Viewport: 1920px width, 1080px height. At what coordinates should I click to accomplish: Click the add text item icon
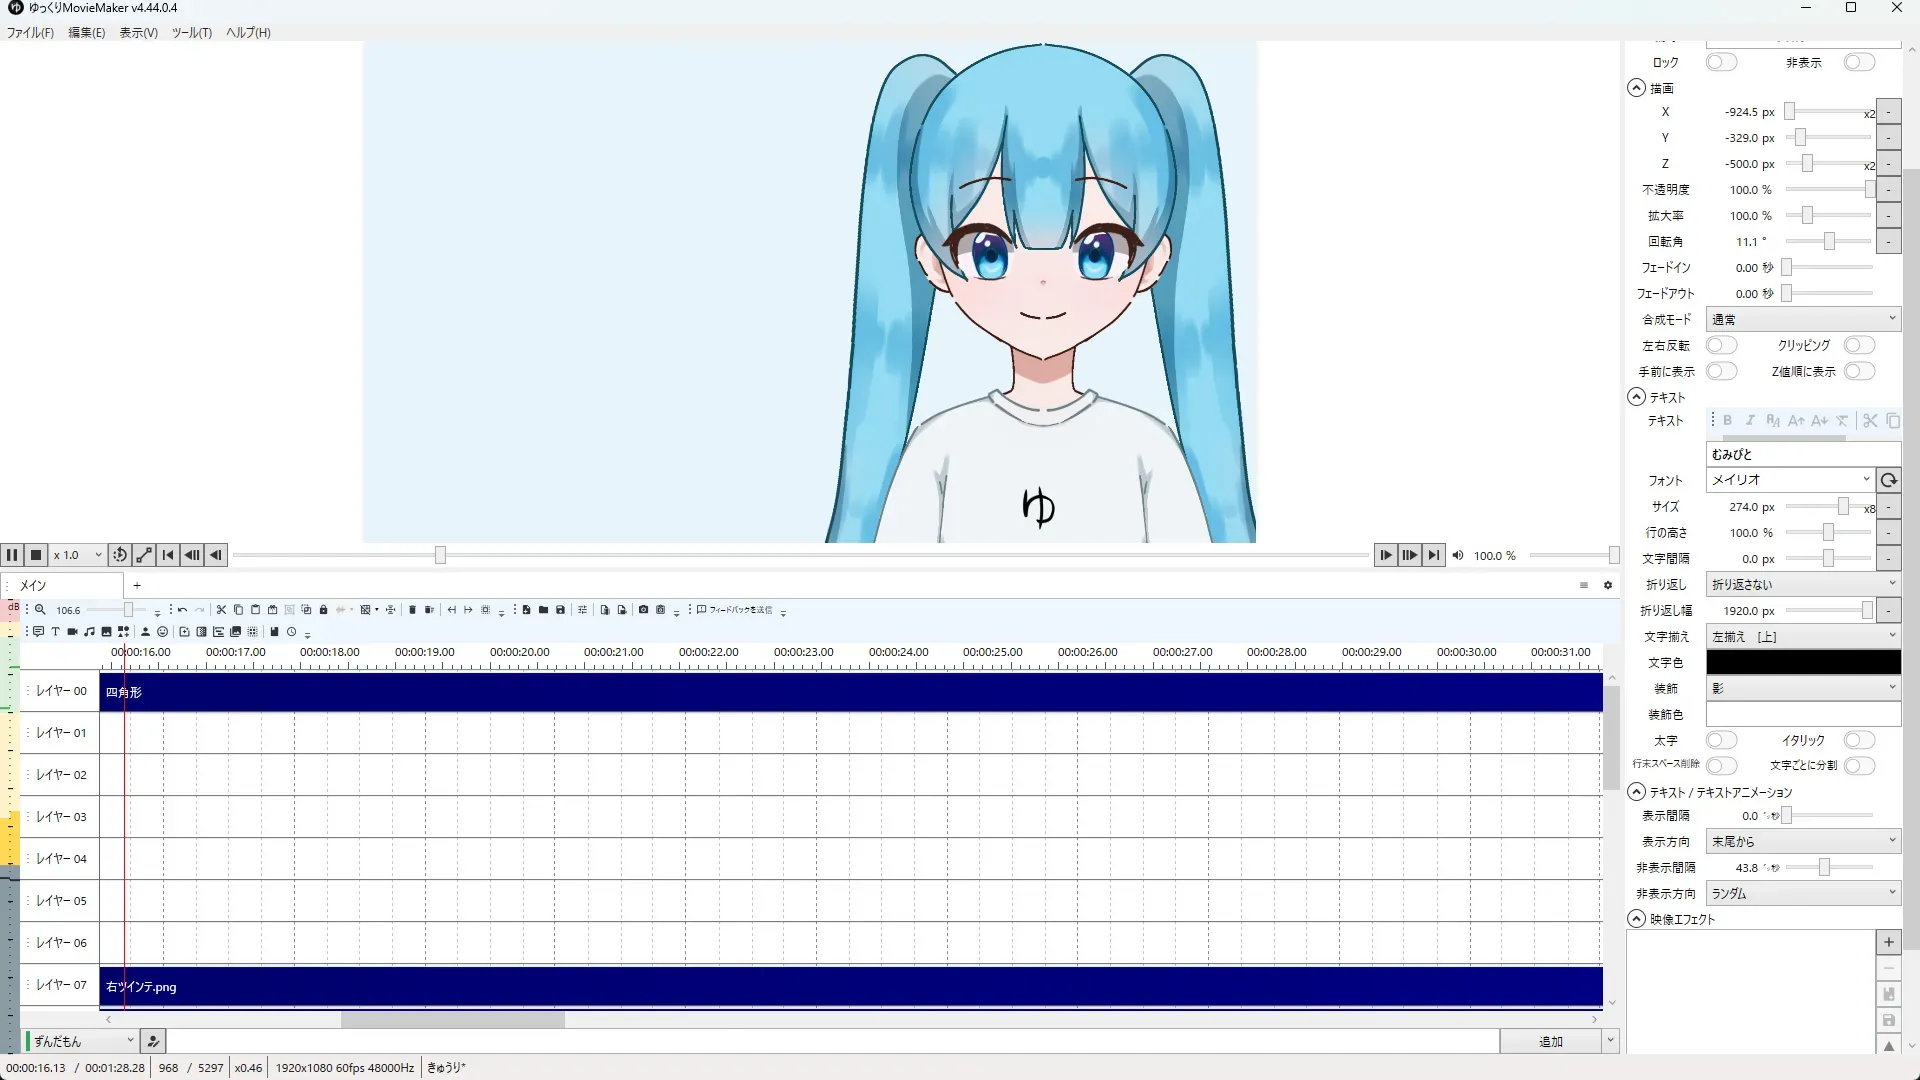[56, 632]
